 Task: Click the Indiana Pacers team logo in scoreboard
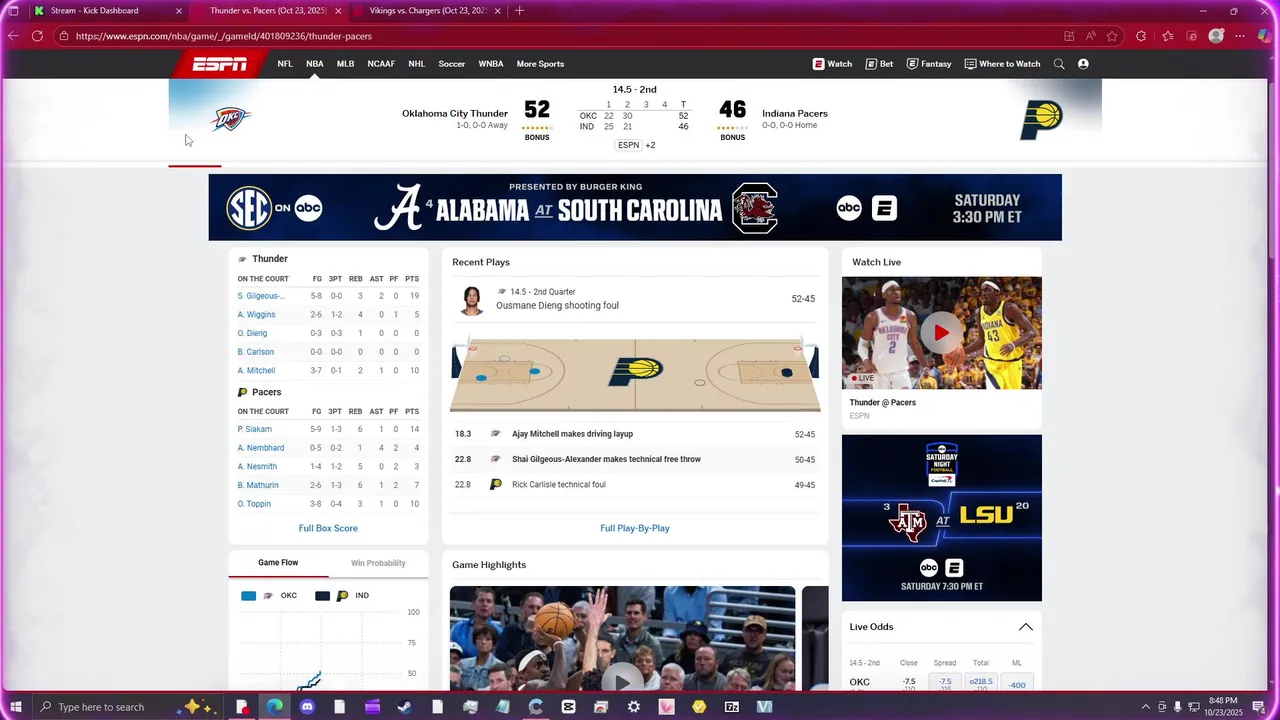coord(1041,120)
